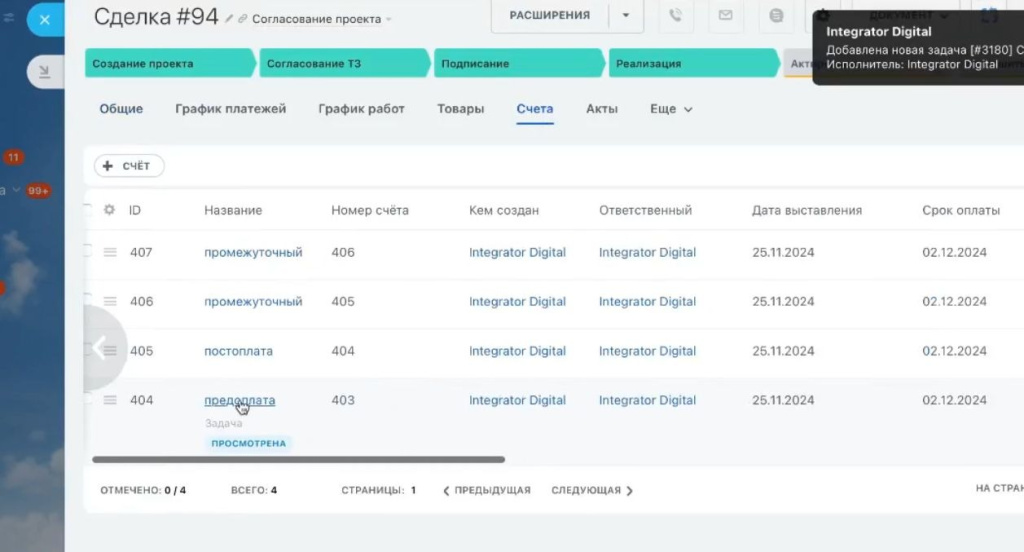Open row menu for invoice ID 406
The image size is (1024, 552).
110,301
